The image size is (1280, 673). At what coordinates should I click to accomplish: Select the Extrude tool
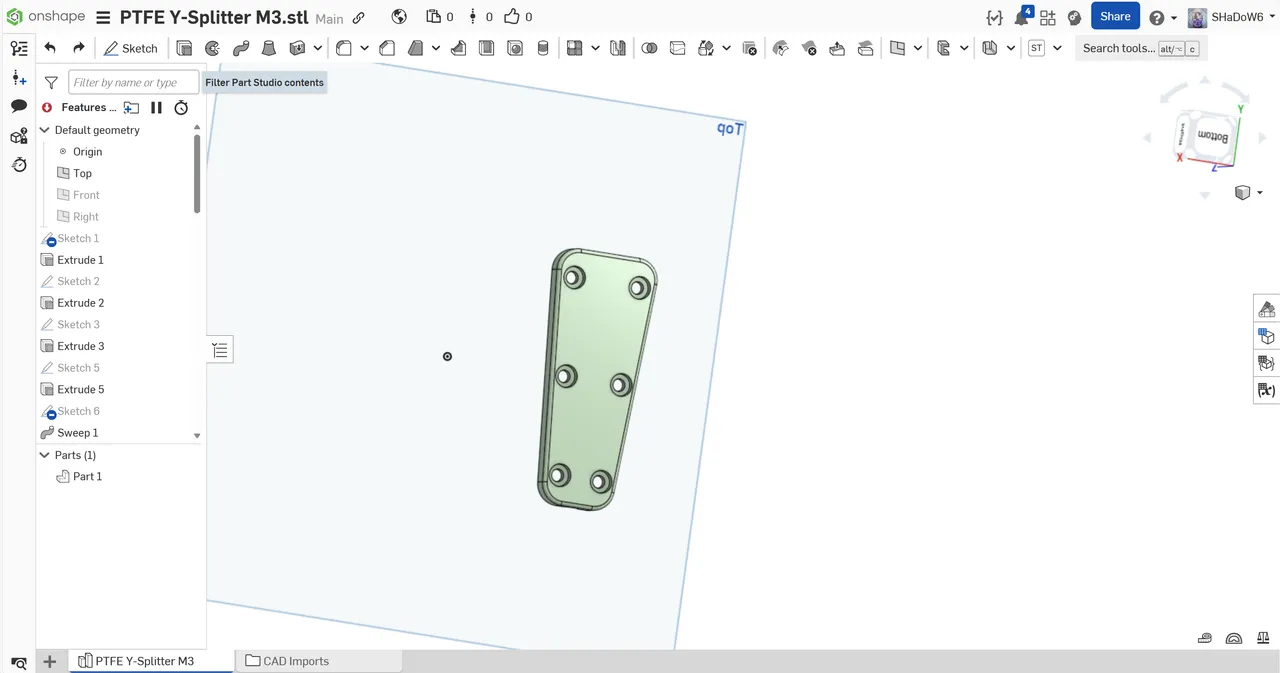click(x=184, y=48)
